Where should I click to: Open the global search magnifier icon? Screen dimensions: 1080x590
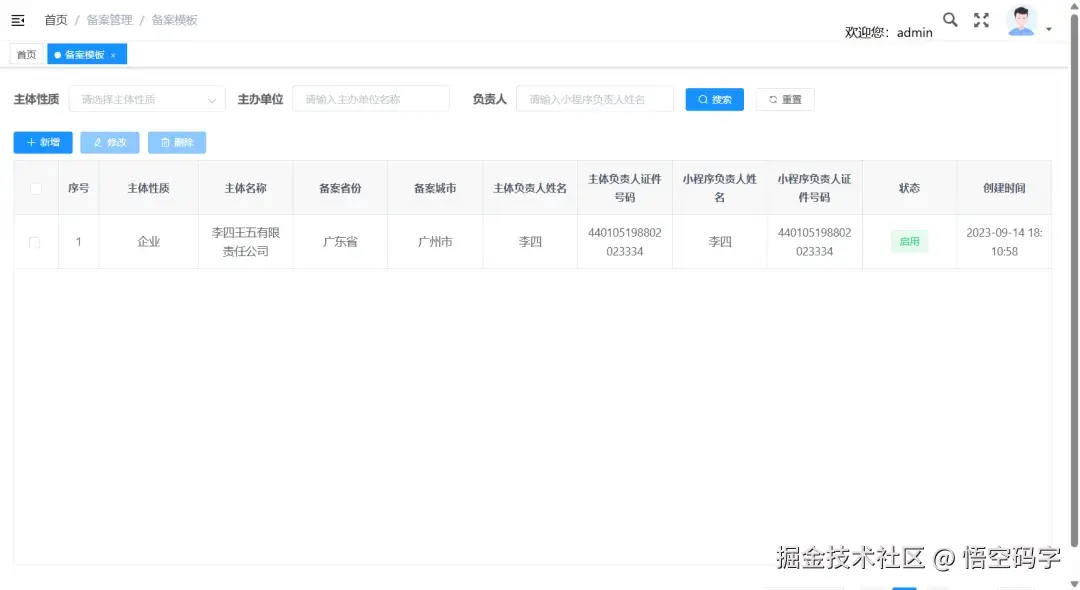tap(949, 19)
